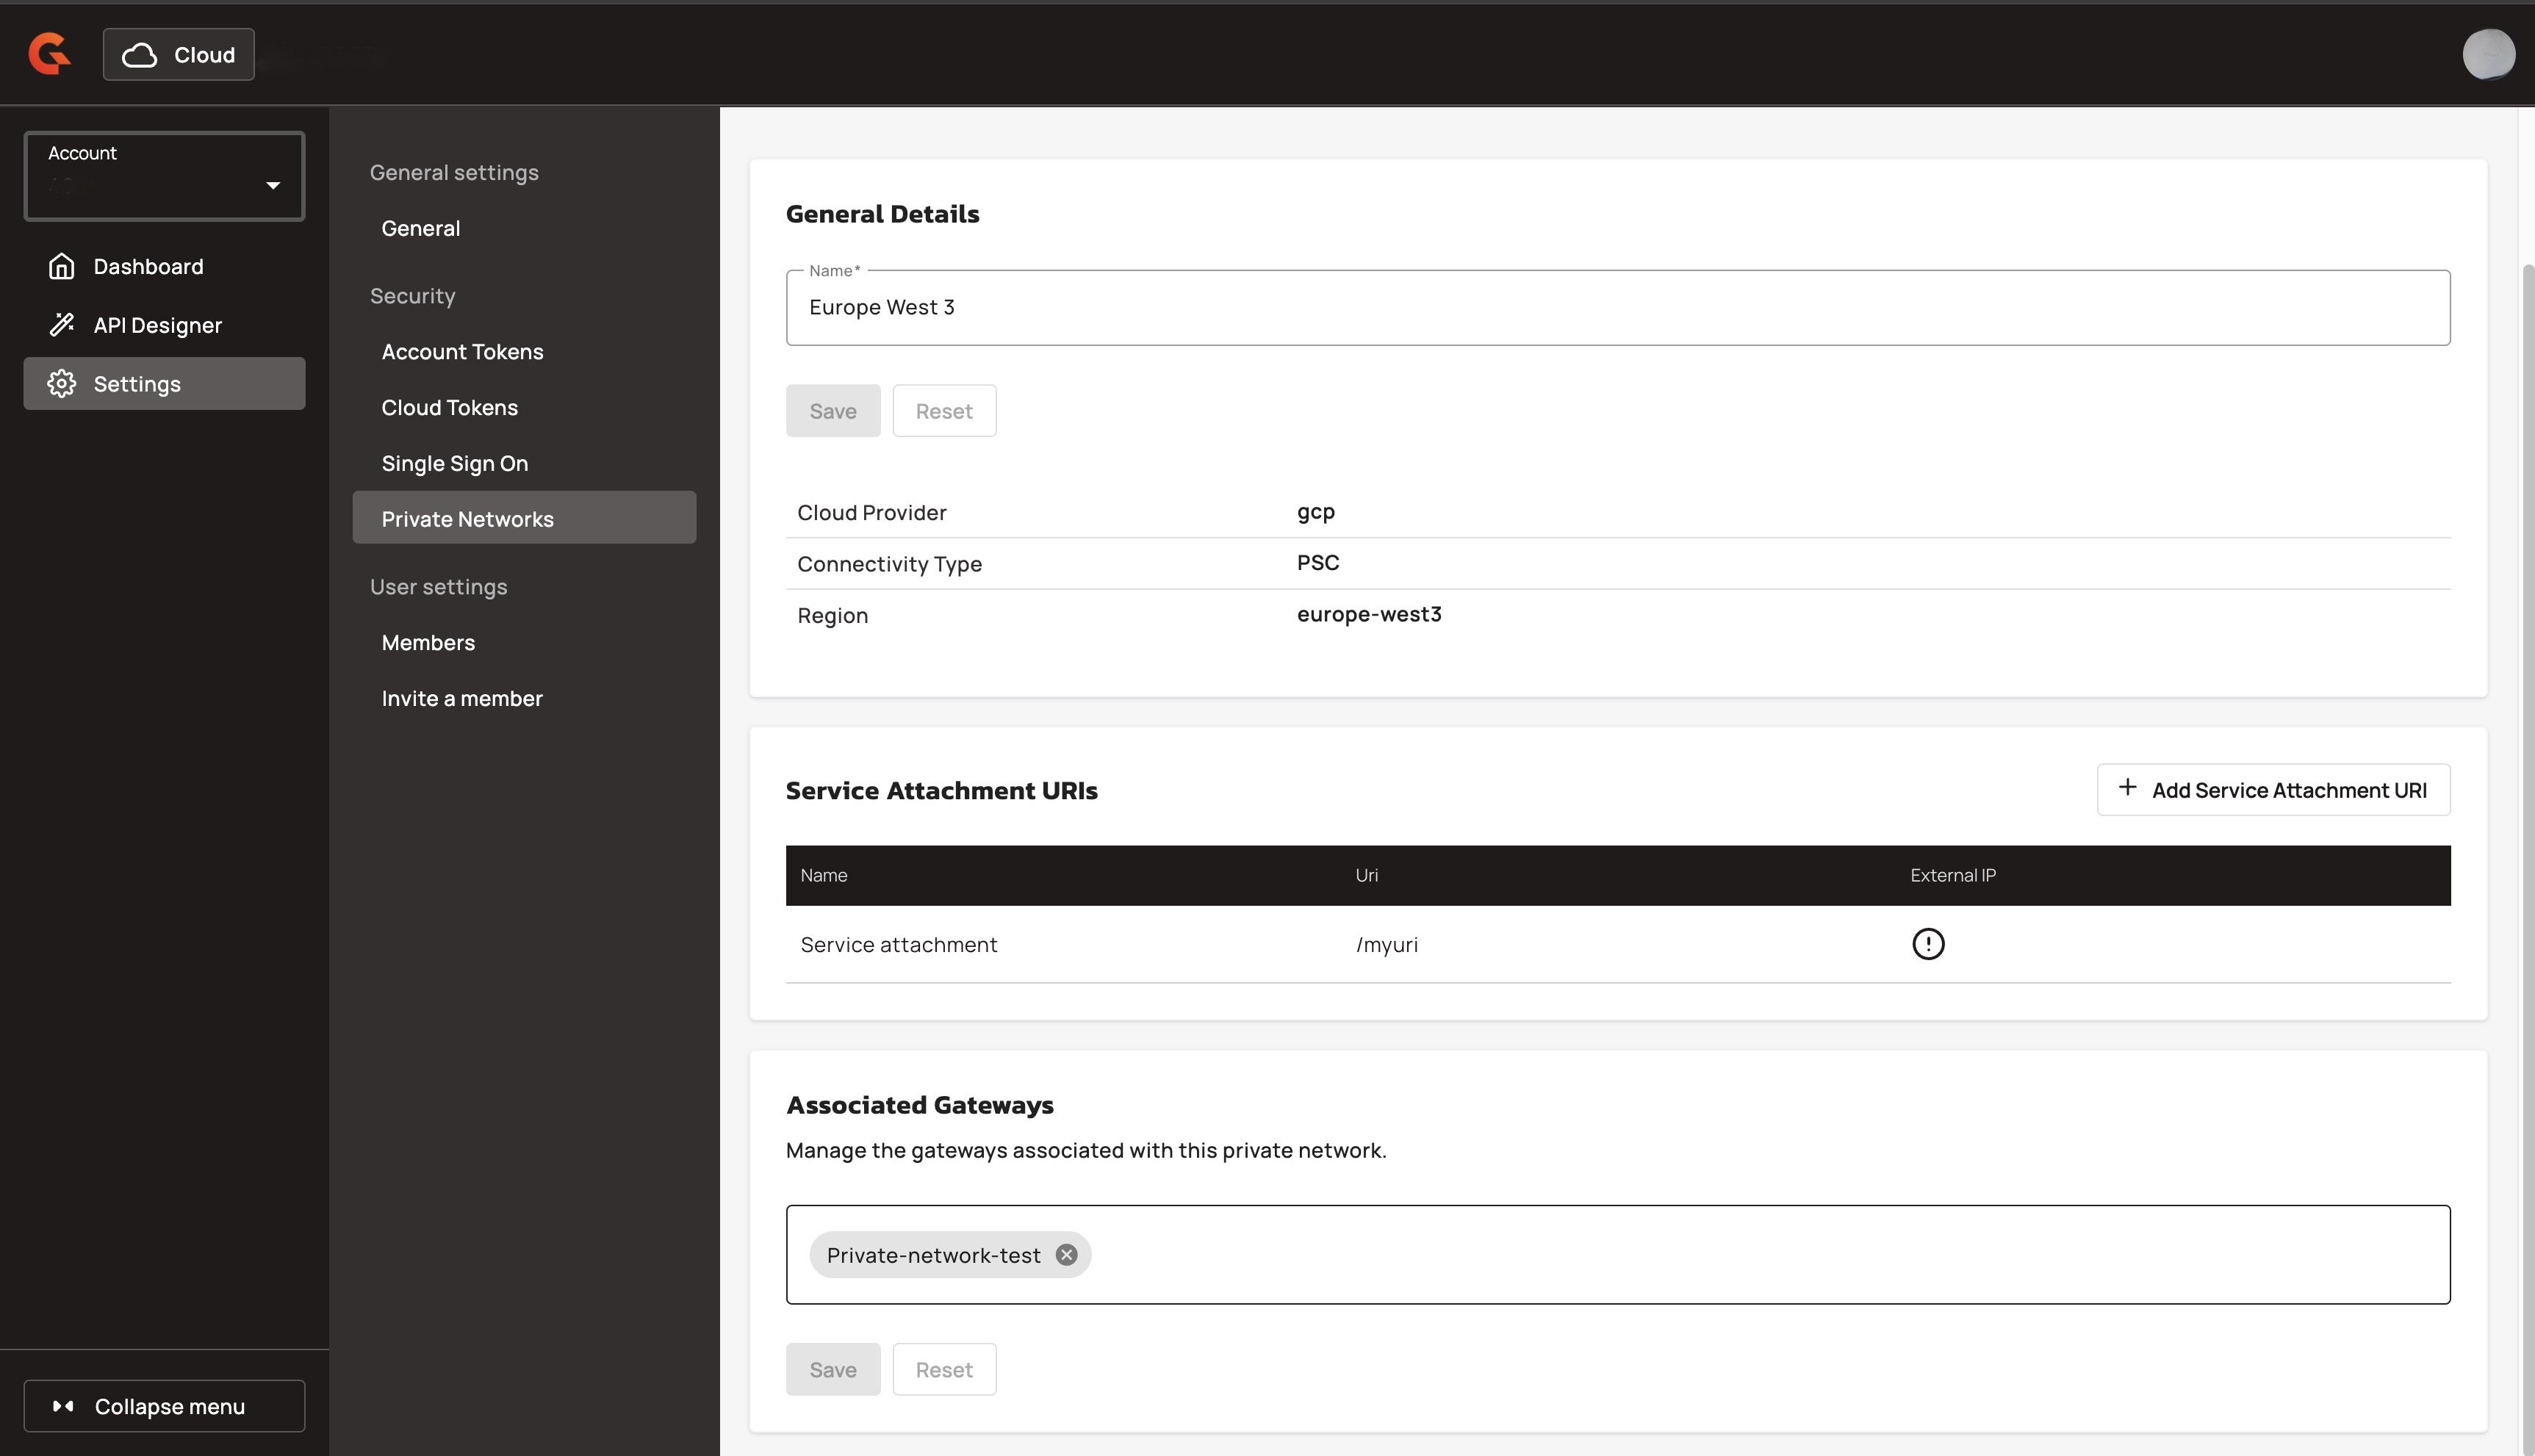The image size is (2535, 1456).
Task: Click the External IP warning icon
Action: click(x=1927, y=944)
